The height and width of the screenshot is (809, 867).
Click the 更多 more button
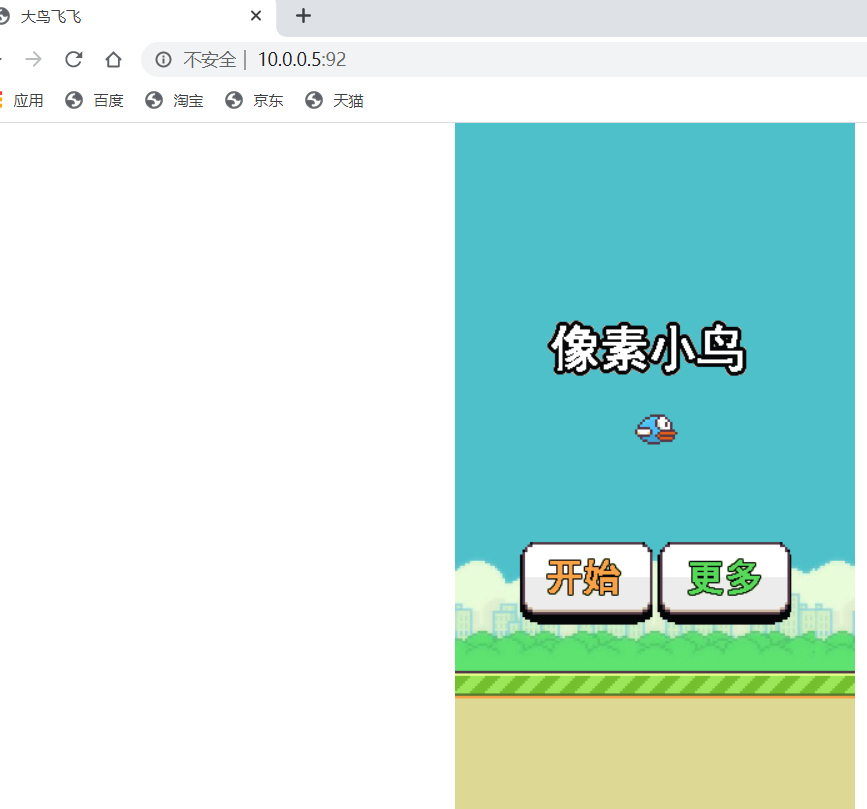724,582
